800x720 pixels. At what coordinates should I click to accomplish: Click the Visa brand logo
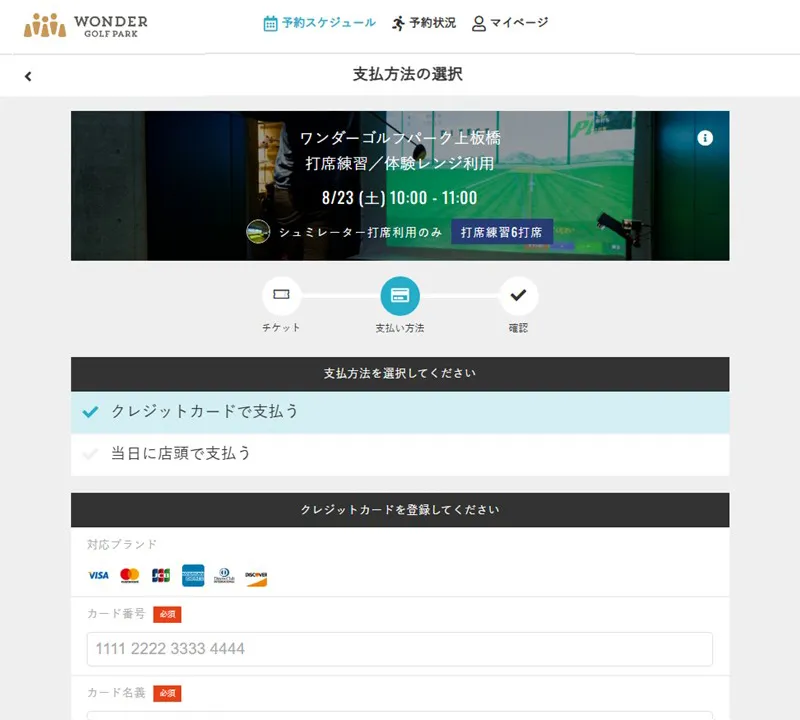point(98,576)
